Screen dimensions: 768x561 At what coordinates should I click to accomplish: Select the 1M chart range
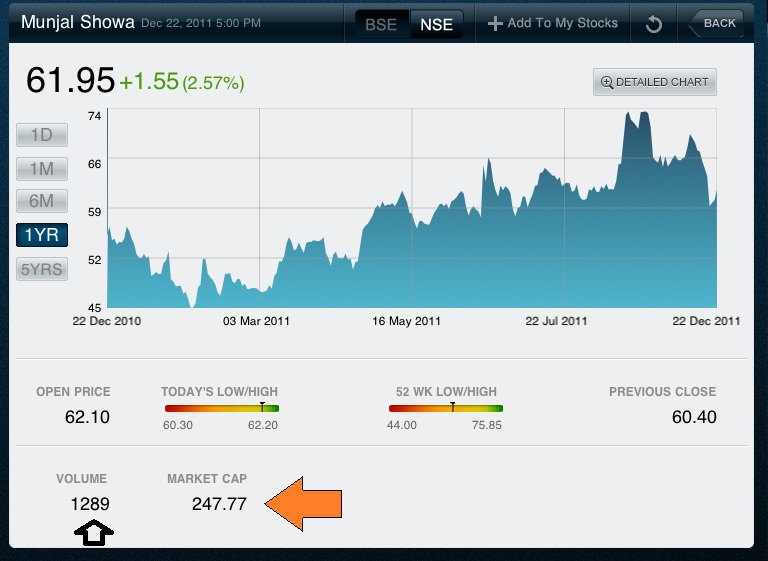(x=42, y=169)
